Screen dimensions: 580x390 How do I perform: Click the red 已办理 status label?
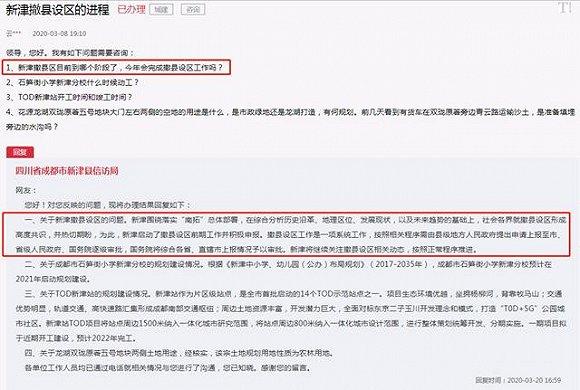coord(131,10)
